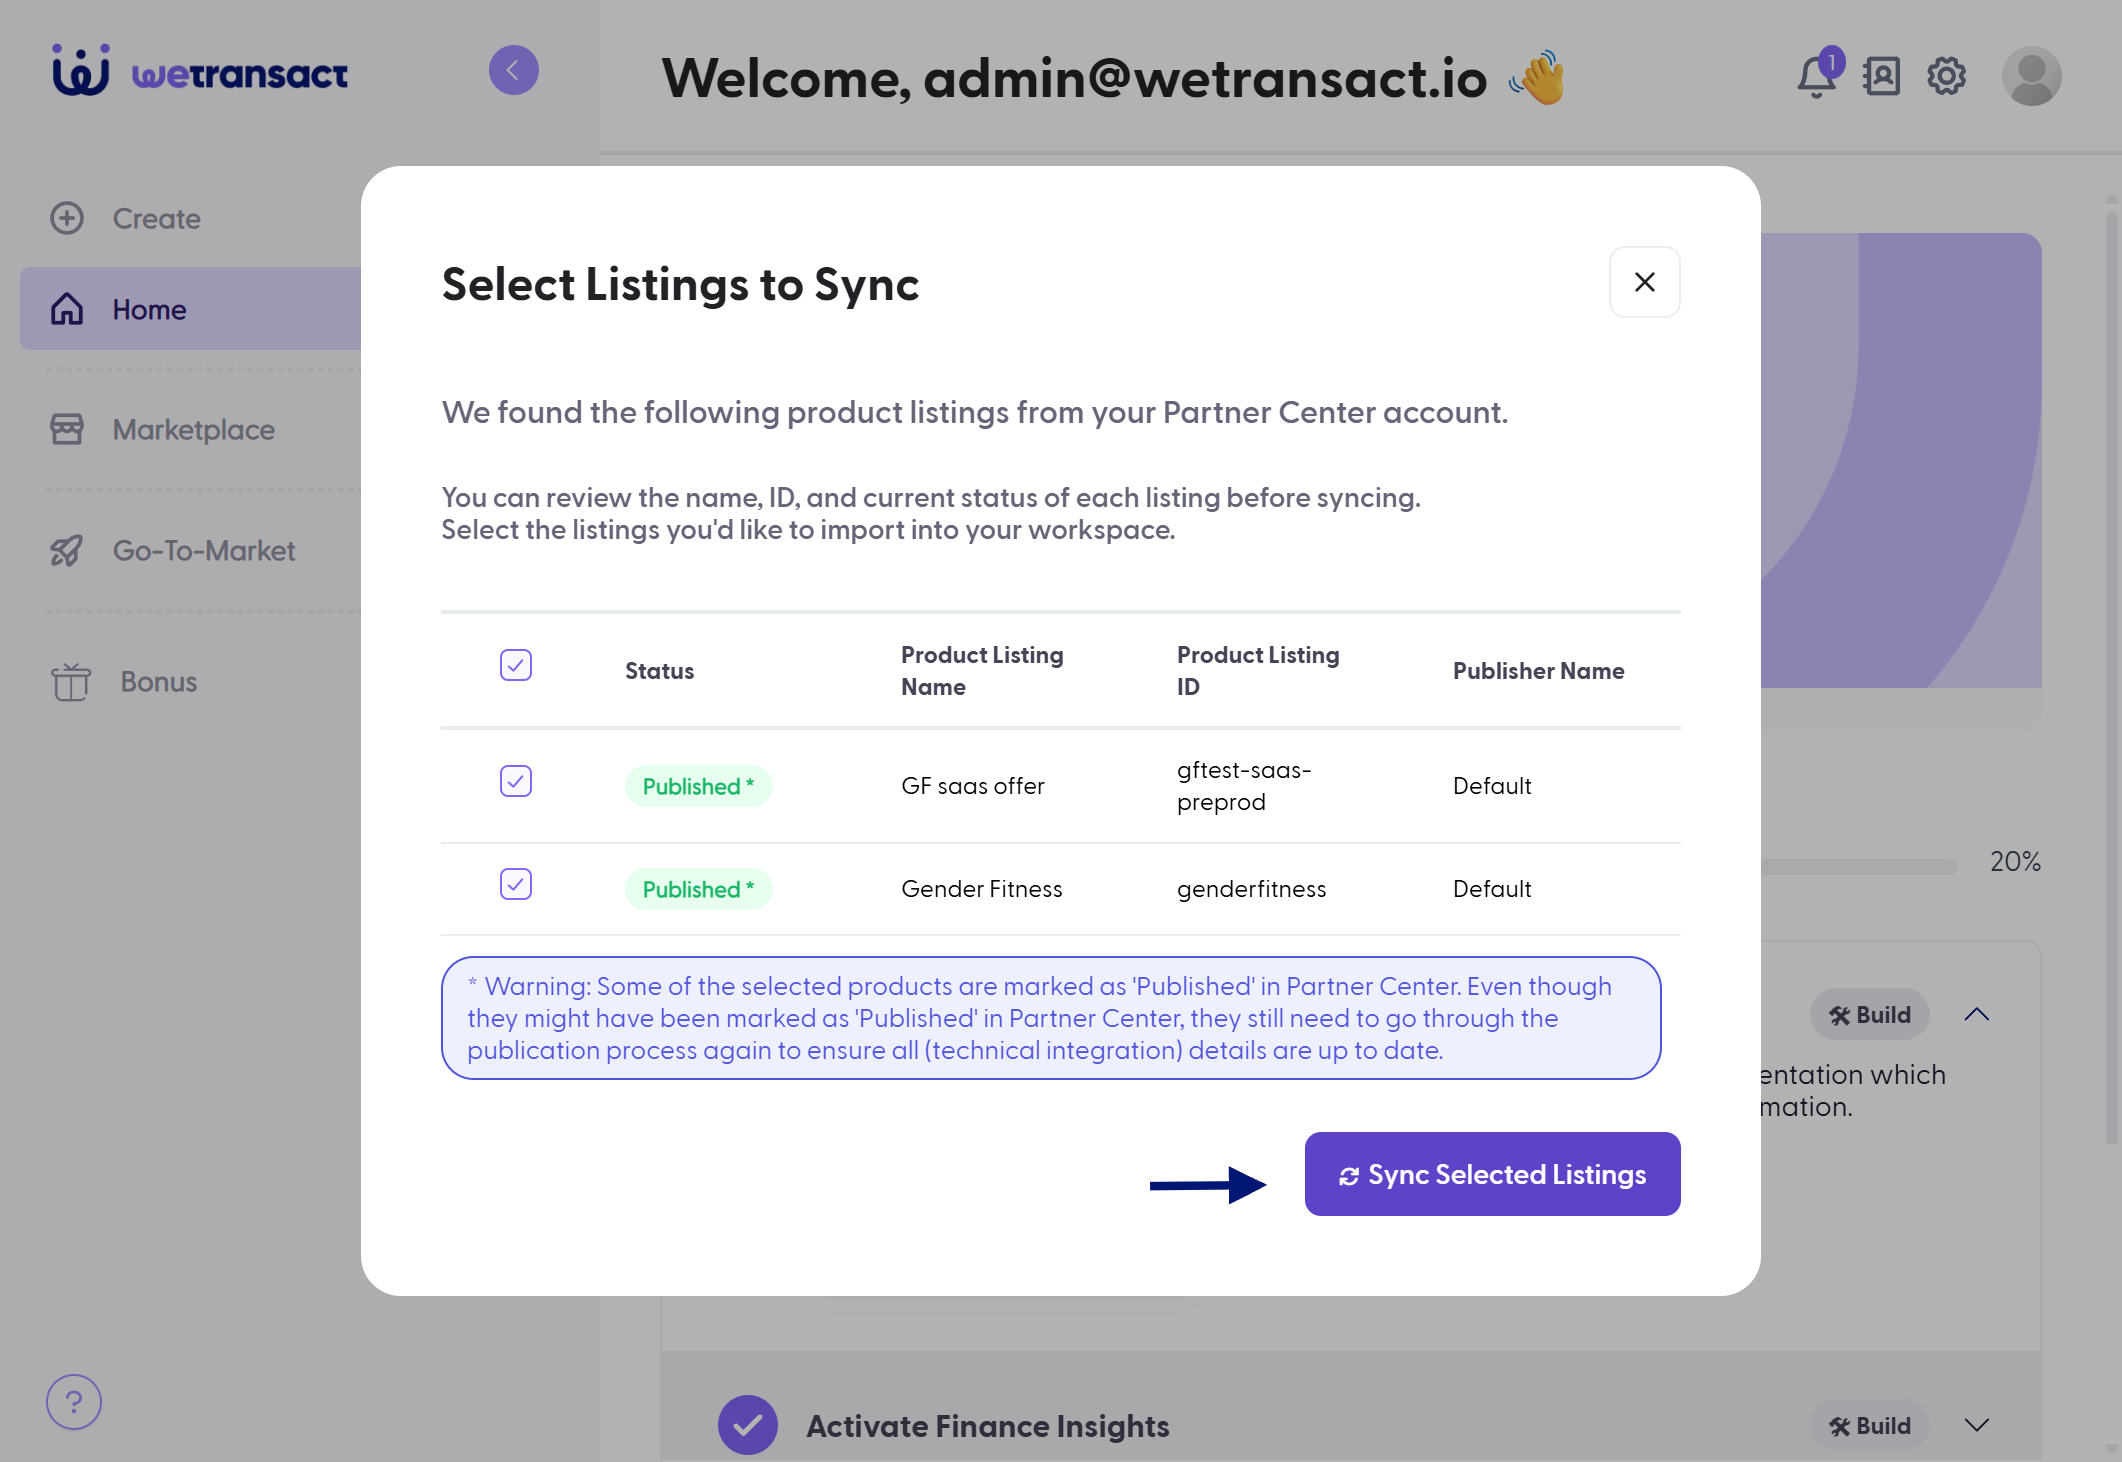The width and height of the screenshot is (2122, 1462).
Task: Click Default publisher in Gender Fitness row
Action: [1491, 889]
